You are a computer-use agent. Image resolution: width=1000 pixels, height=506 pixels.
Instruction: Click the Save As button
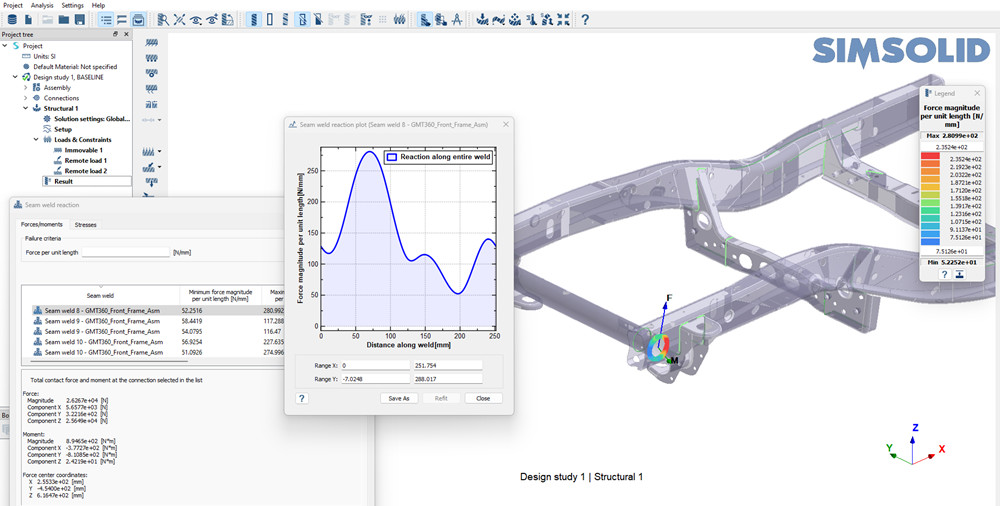(398, 398)
